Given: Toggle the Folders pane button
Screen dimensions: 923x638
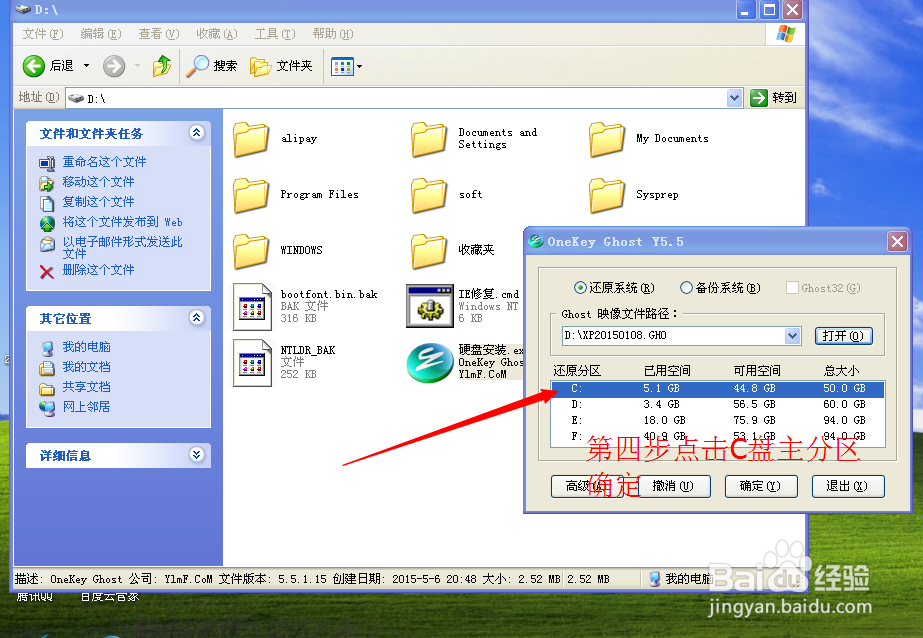Looking at the screenshot, I should 281,66.
